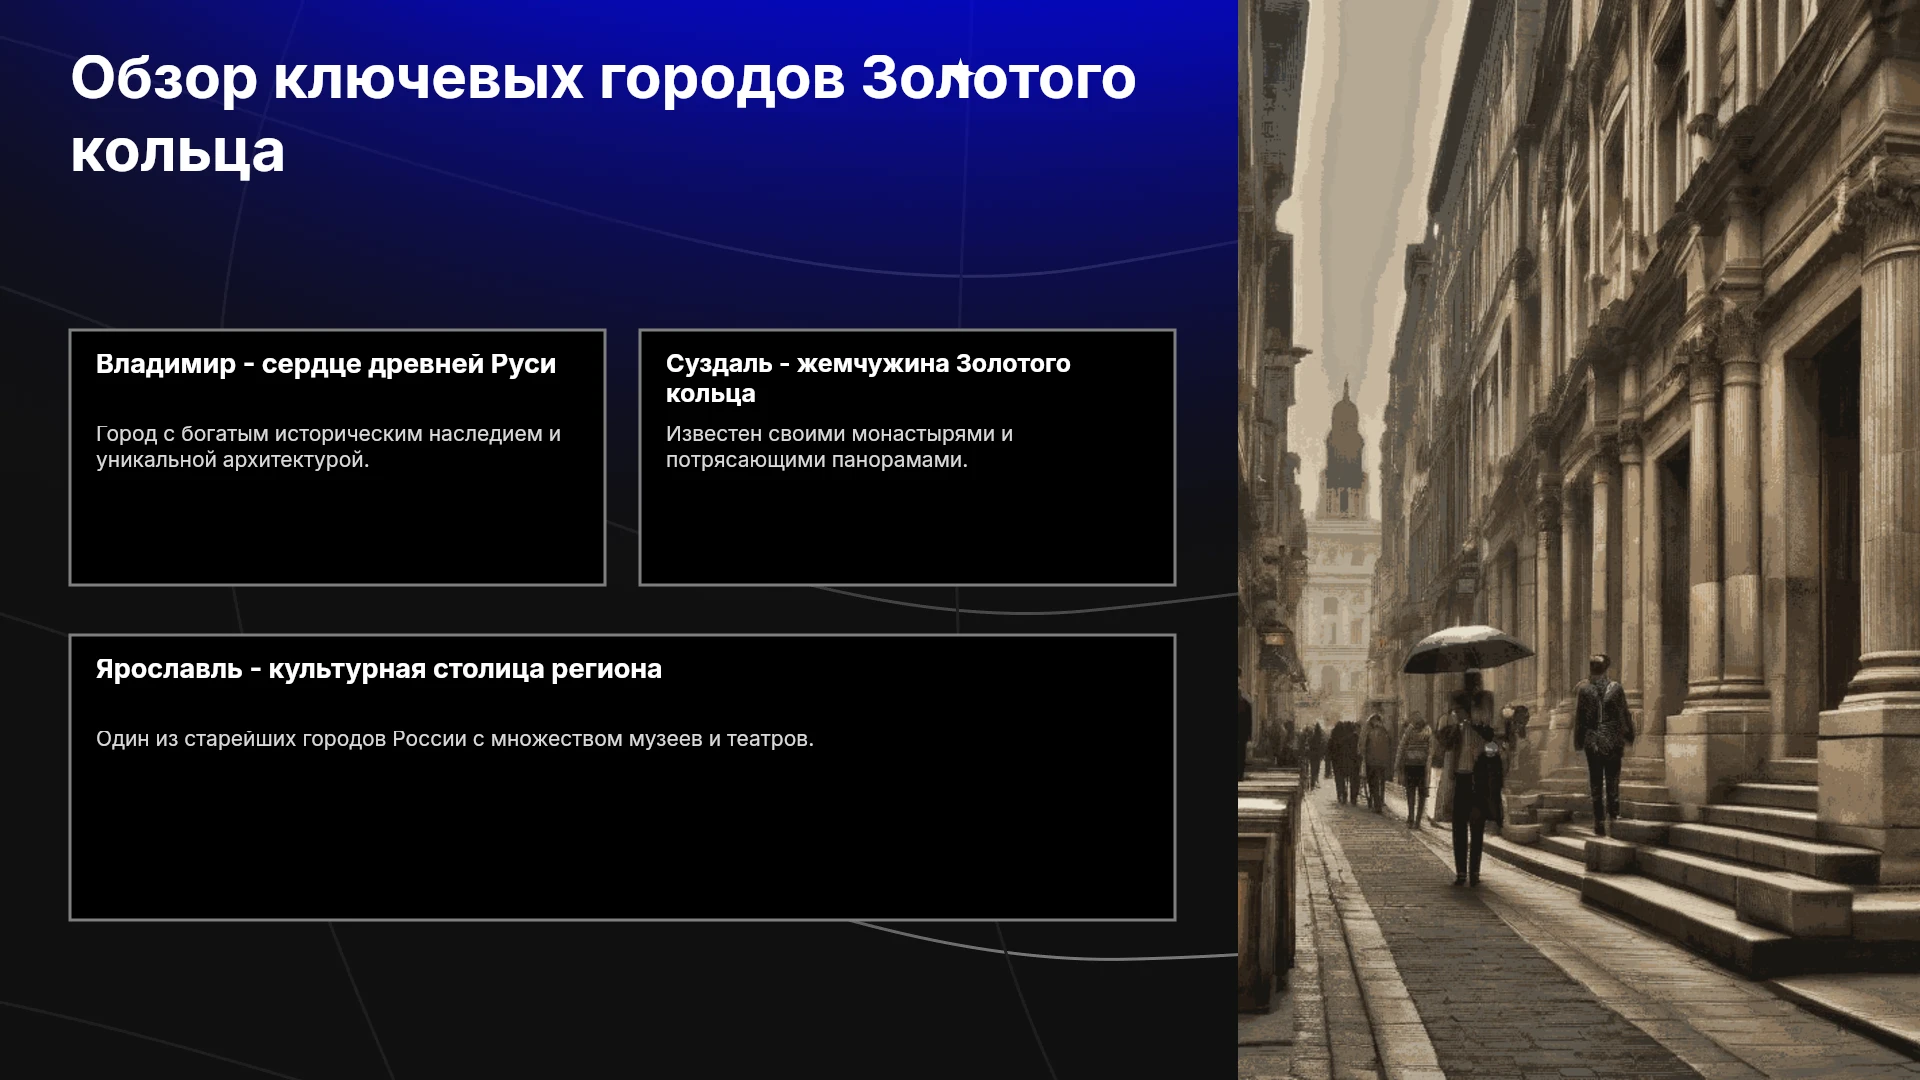
Task: Click "кольца" on the title's second line
Action: tap(178, 152)
